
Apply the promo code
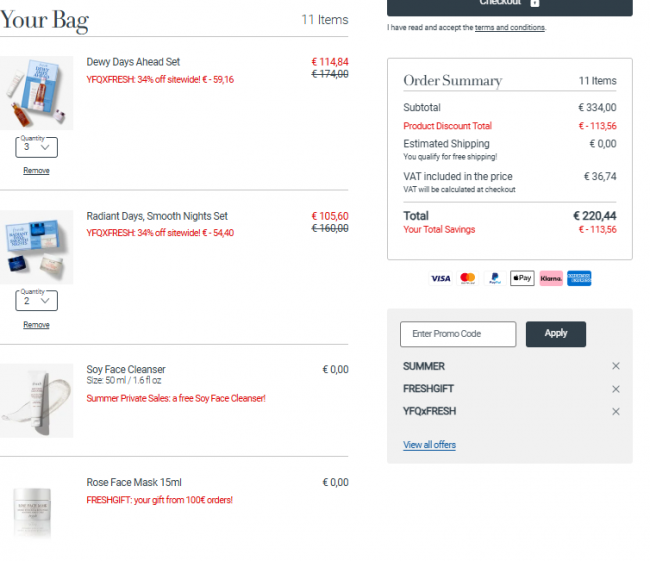pyautogui.click(x=556, y=334)
